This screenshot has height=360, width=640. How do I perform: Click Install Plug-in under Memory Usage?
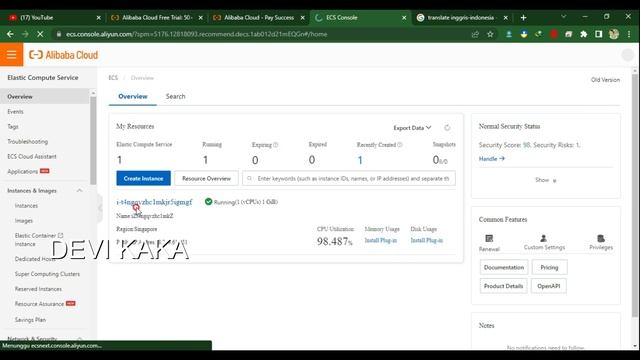(380, 240)
